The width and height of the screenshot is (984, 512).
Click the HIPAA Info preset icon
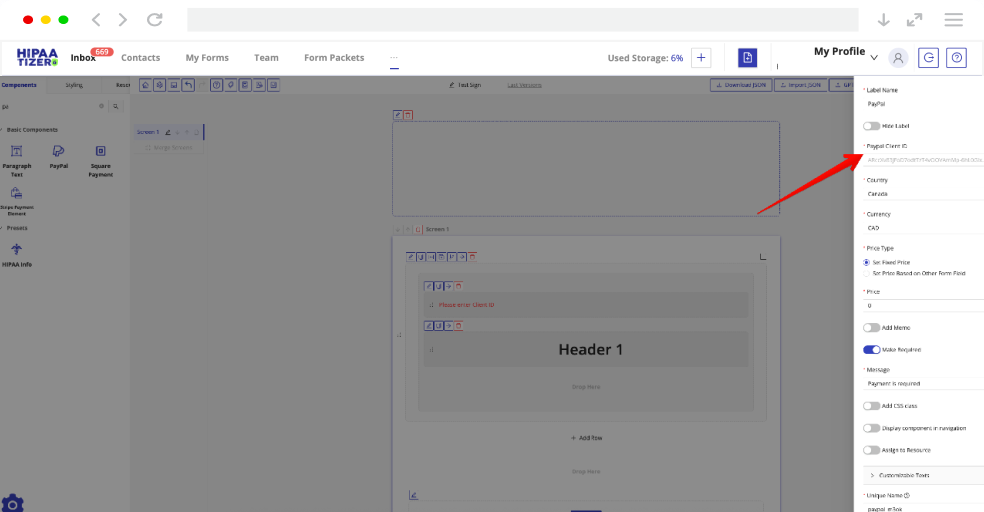[x=16, y=248]
